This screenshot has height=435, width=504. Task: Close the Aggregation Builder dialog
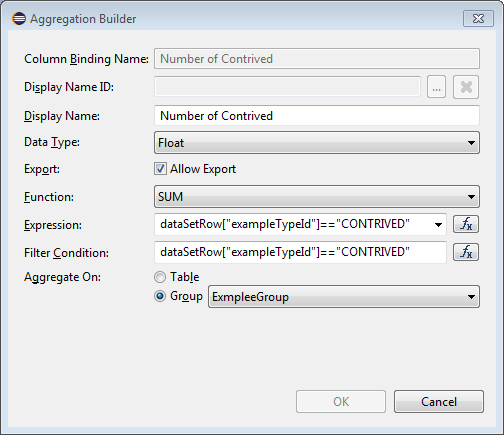point(478,18)
